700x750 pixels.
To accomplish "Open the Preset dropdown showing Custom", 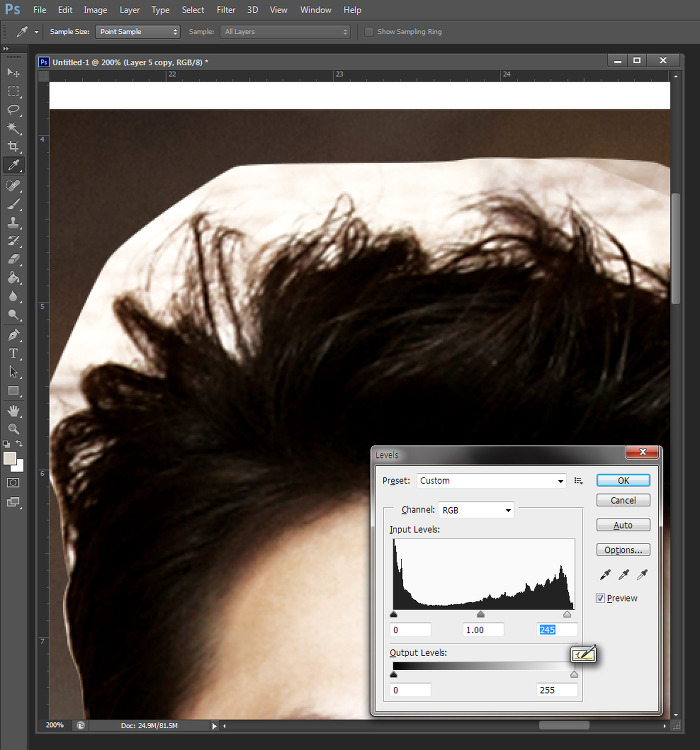I will 491,481.
